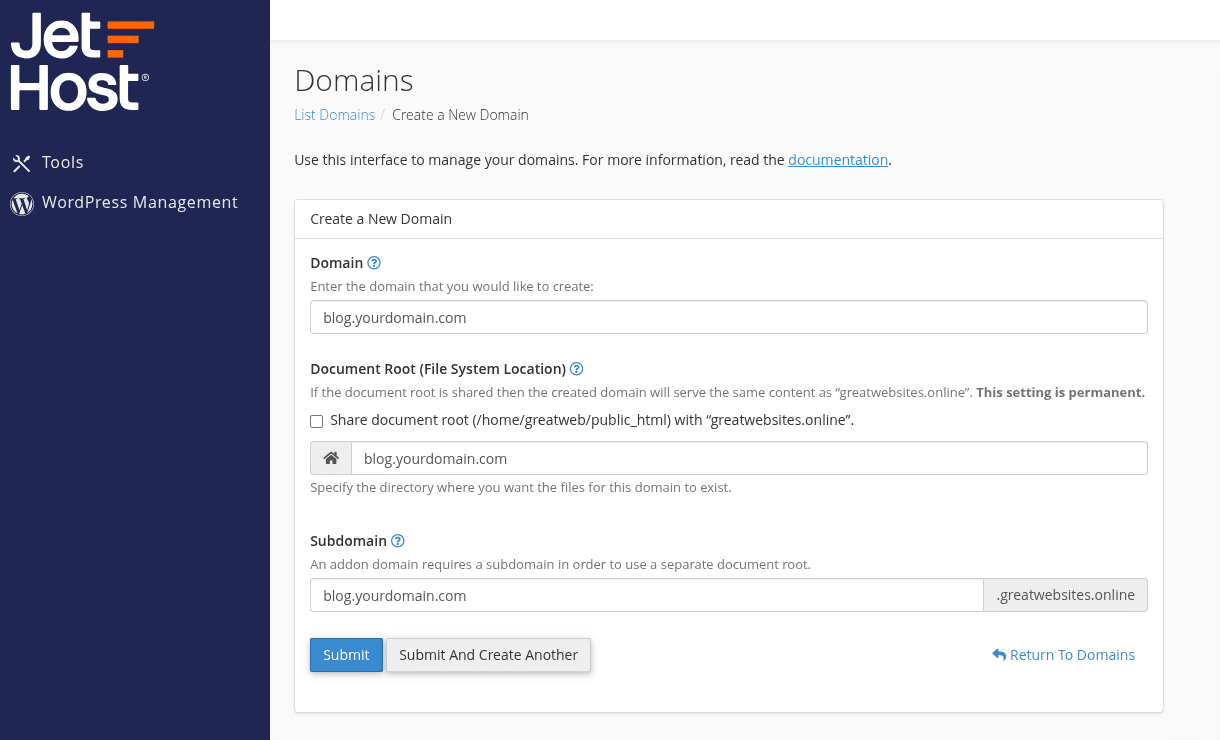Click the Submit button

[x=346, y=655]
